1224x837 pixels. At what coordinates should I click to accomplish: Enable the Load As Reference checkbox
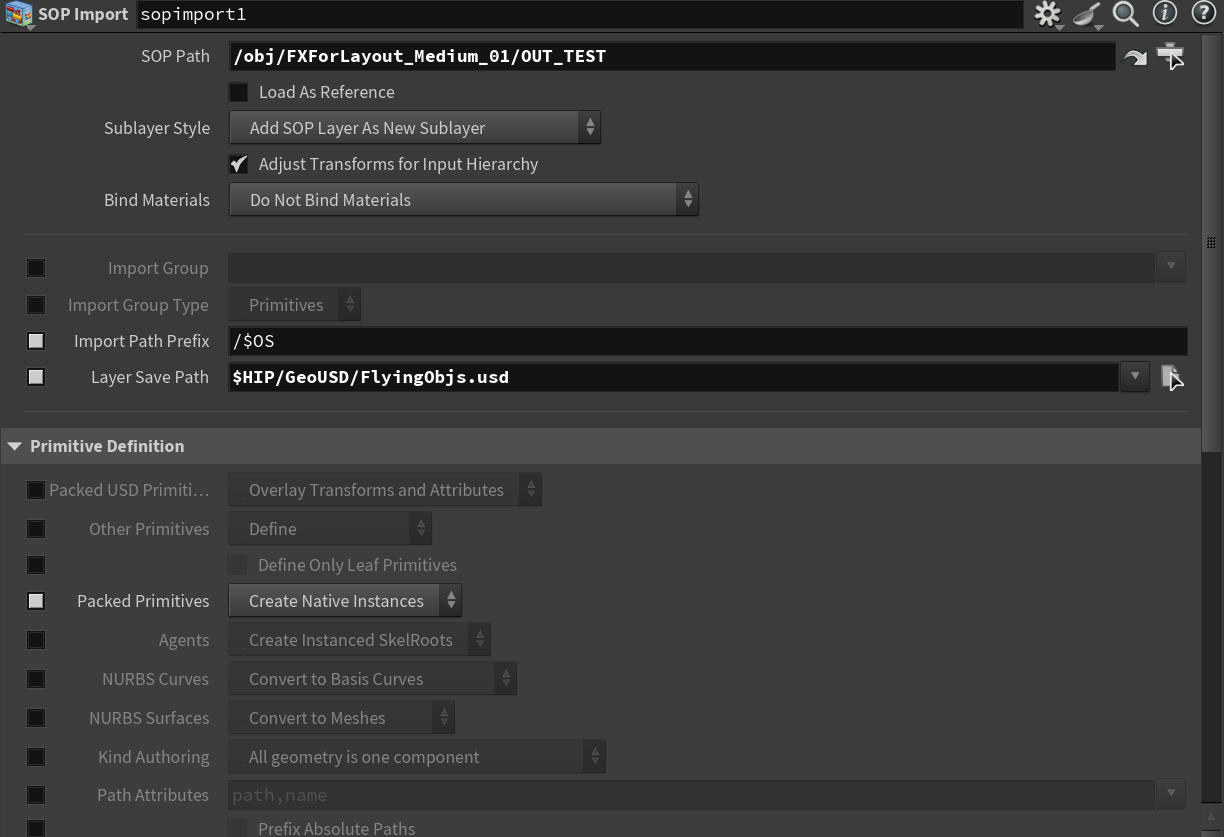[239, 93]
